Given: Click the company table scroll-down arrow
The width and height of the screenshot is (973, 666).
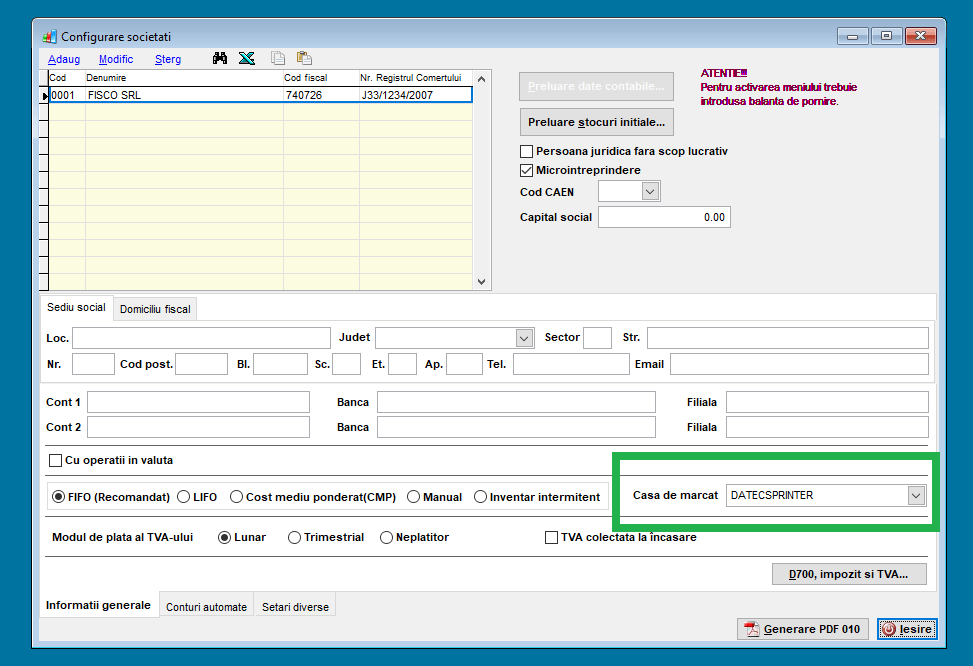Looking at the screenshot, I should 482,282.
